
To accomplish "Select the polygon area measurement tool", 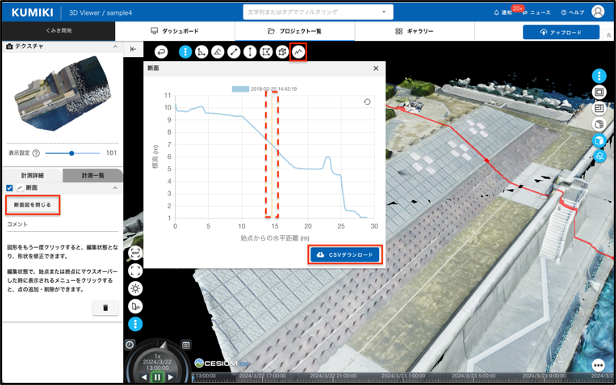I will [x=266, y=52].
